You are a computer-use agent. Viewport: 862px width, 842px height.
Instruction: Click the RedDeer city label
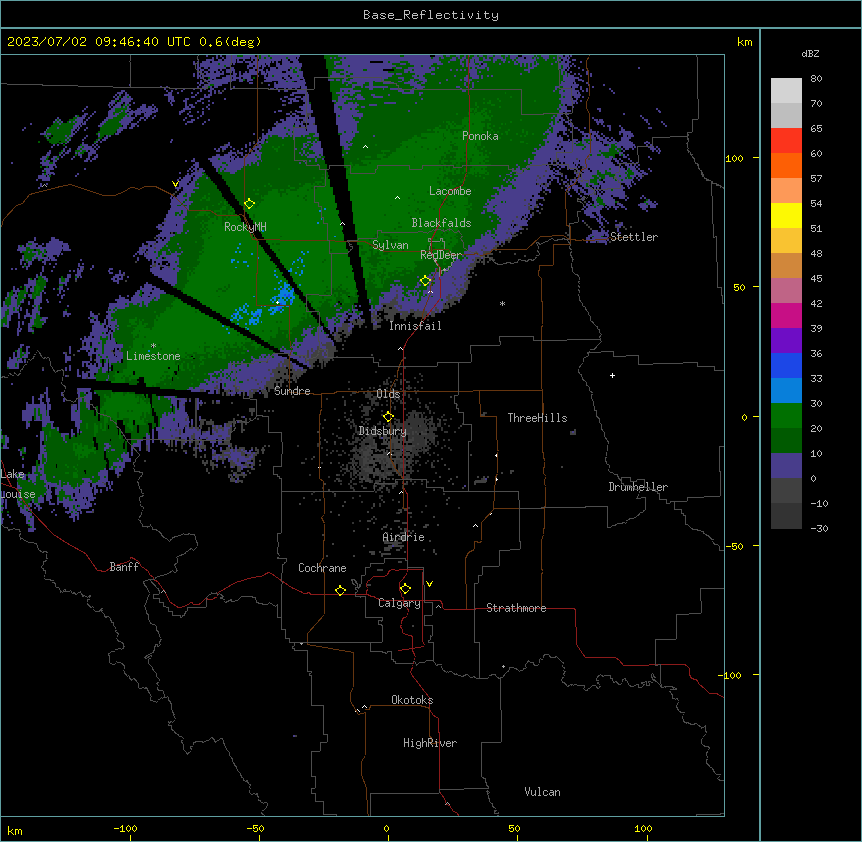click(441, 255)
